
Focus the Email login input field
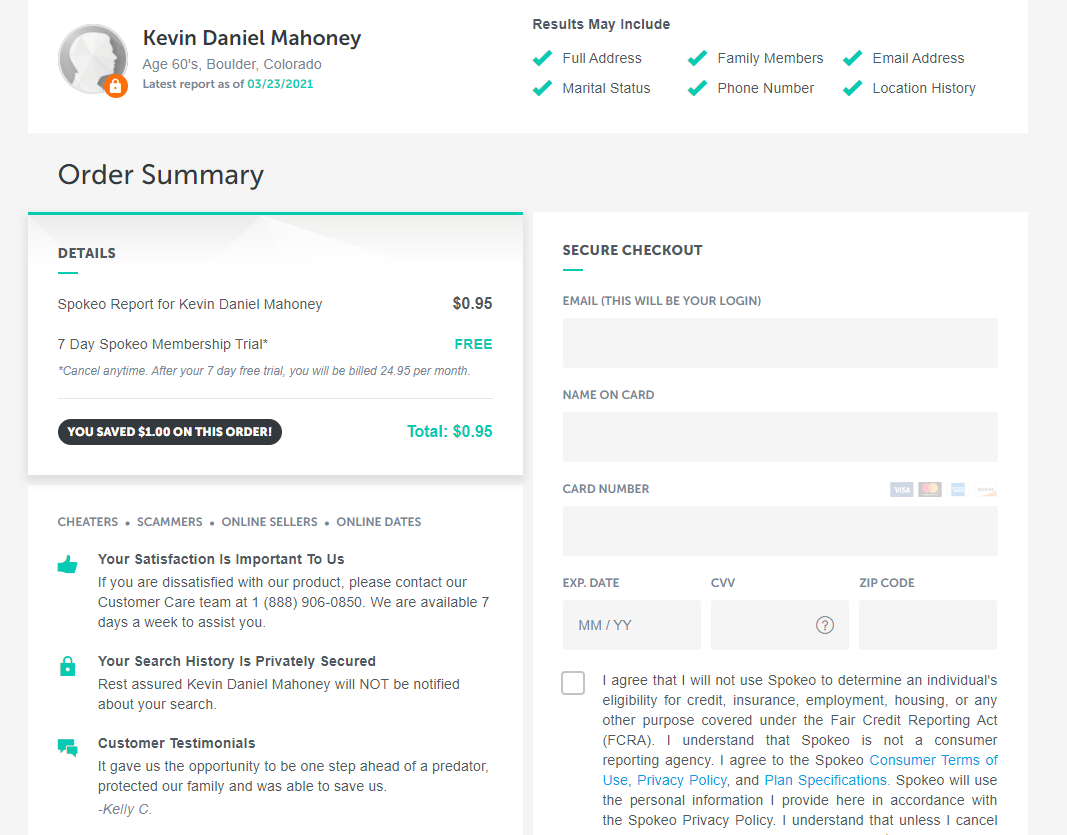(x=780, y=343)
